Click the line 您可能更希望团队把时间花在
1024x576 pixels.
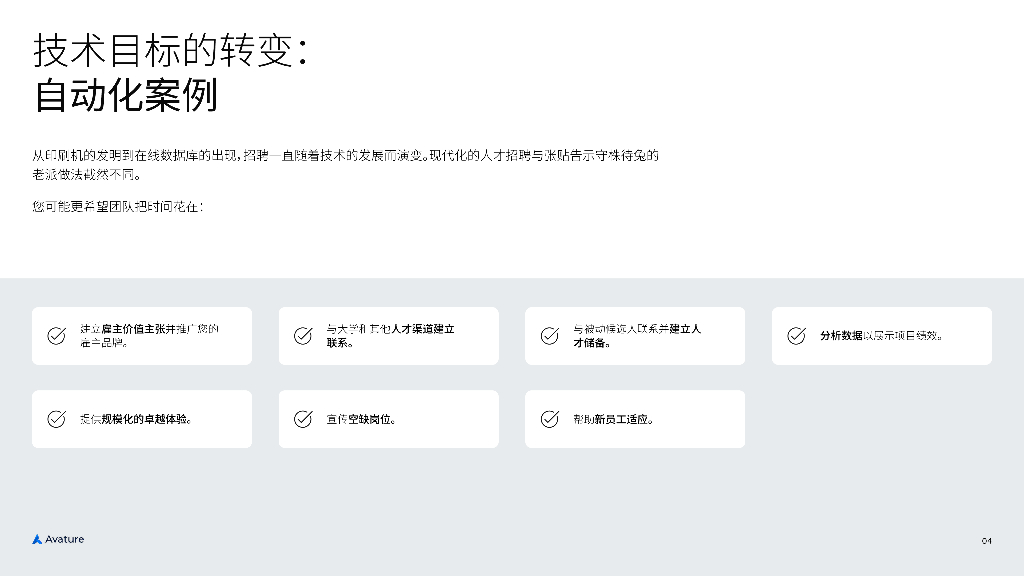pos(118,207)
